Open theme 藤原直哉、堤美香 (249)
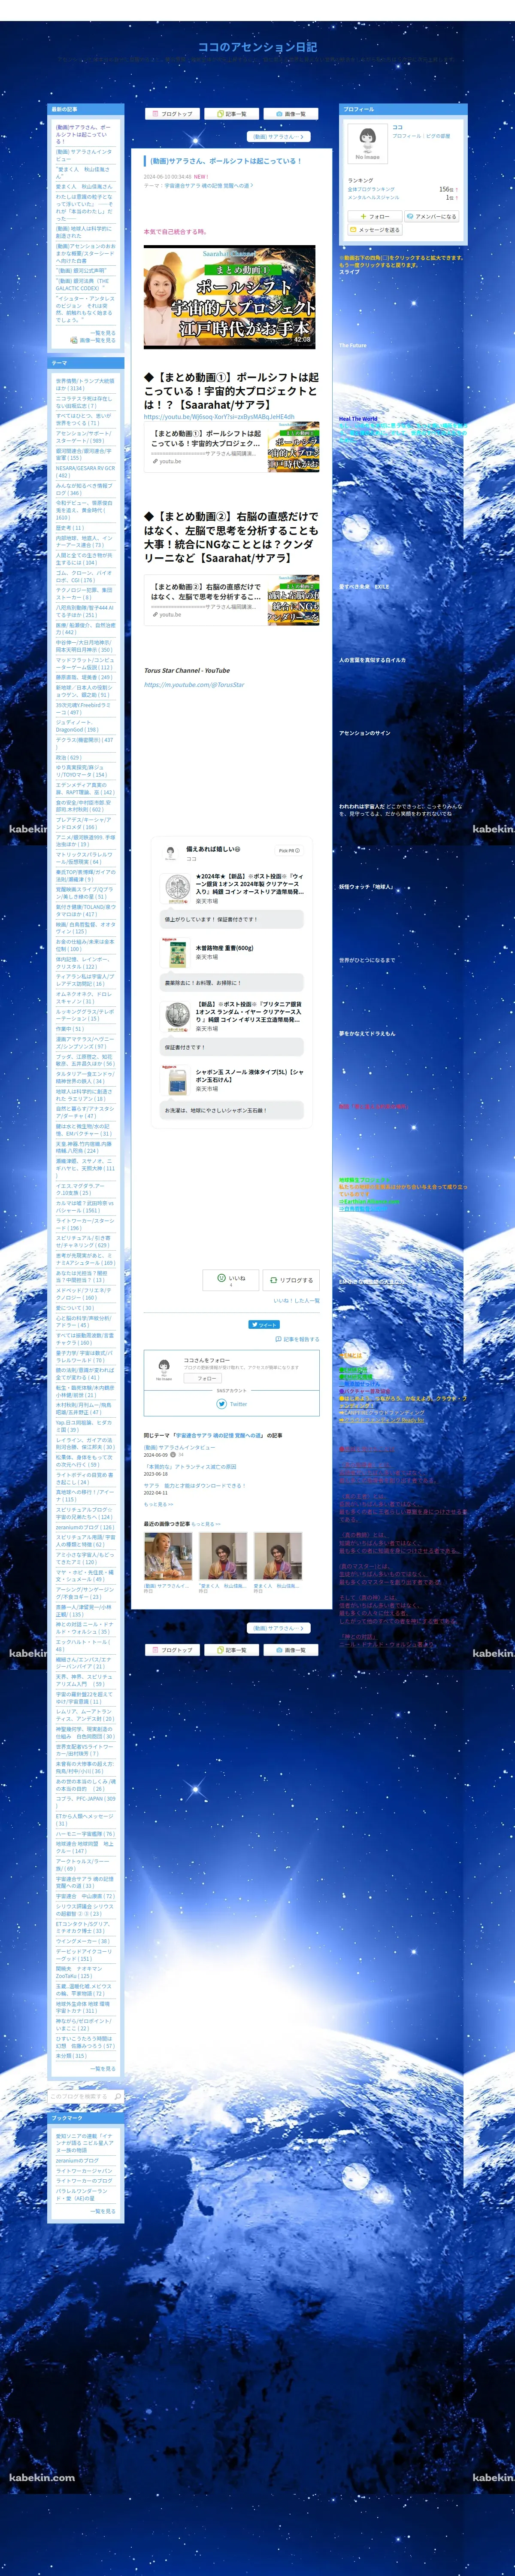The height and width of the screenshot is (2576, 515). (x=84, y=677)
